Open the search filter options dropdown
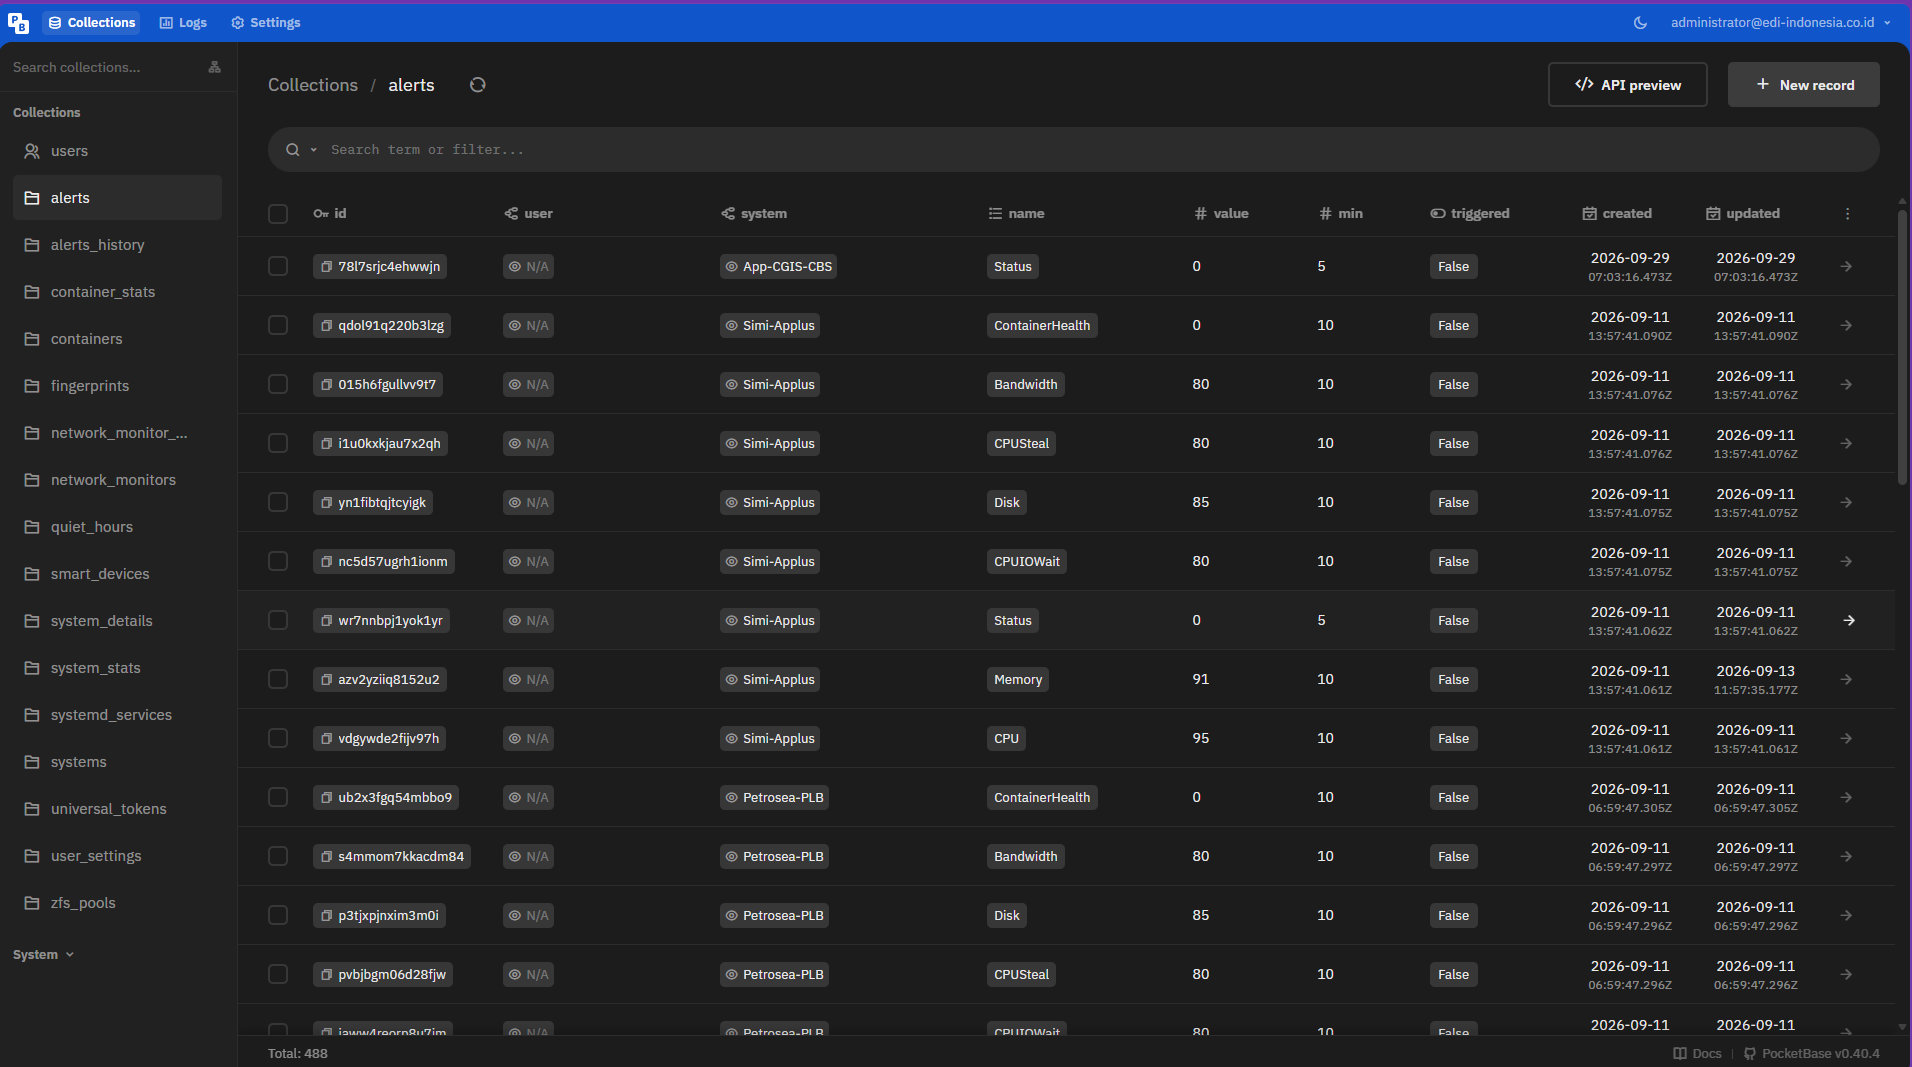1912x1067 pixels. [301, 150]
